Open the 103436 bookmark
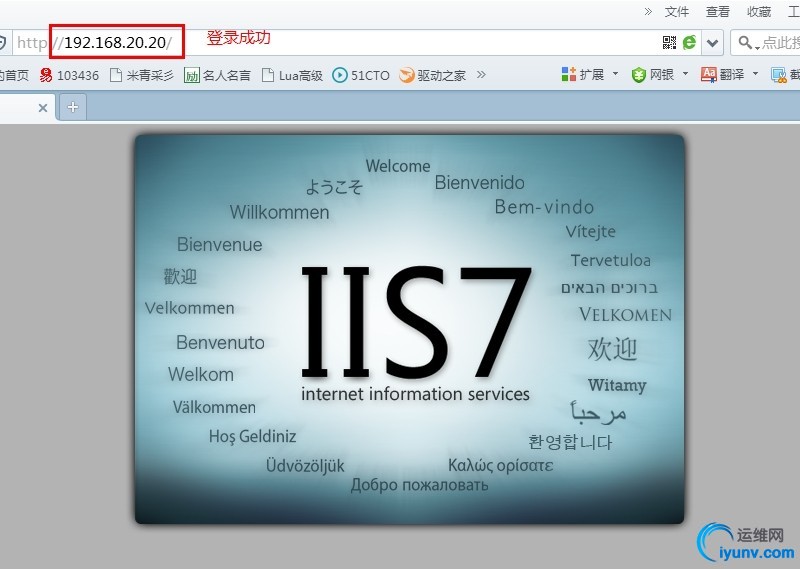The image size is (800, 569). (69, 76)
